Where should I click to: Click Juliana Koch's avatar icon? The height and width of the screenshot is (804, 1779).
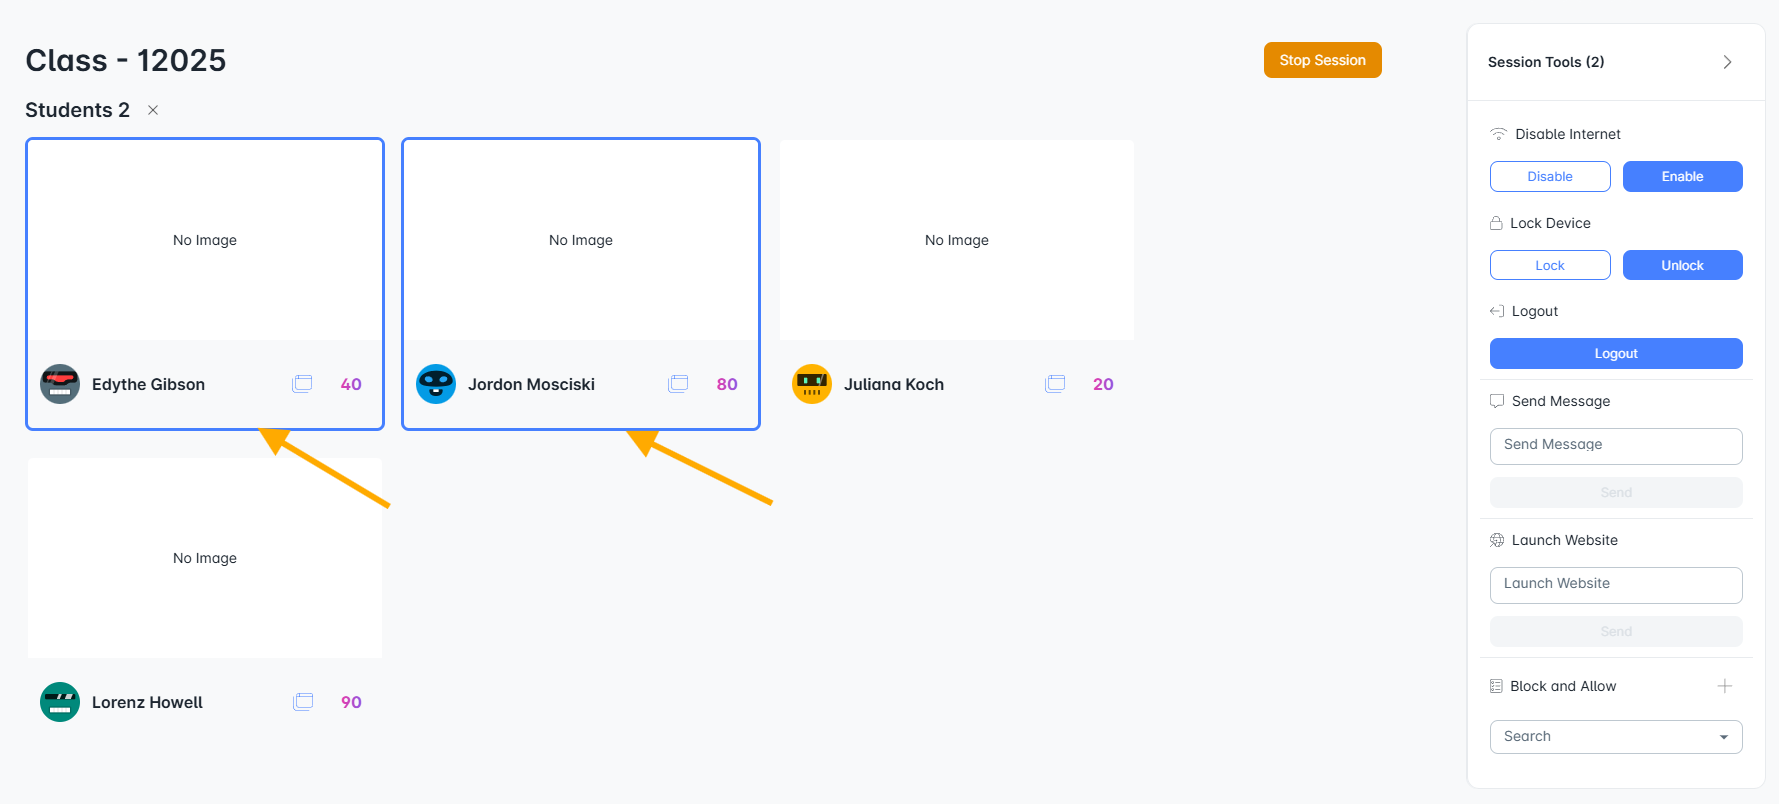pyautogui.click(x=812, y=384)
